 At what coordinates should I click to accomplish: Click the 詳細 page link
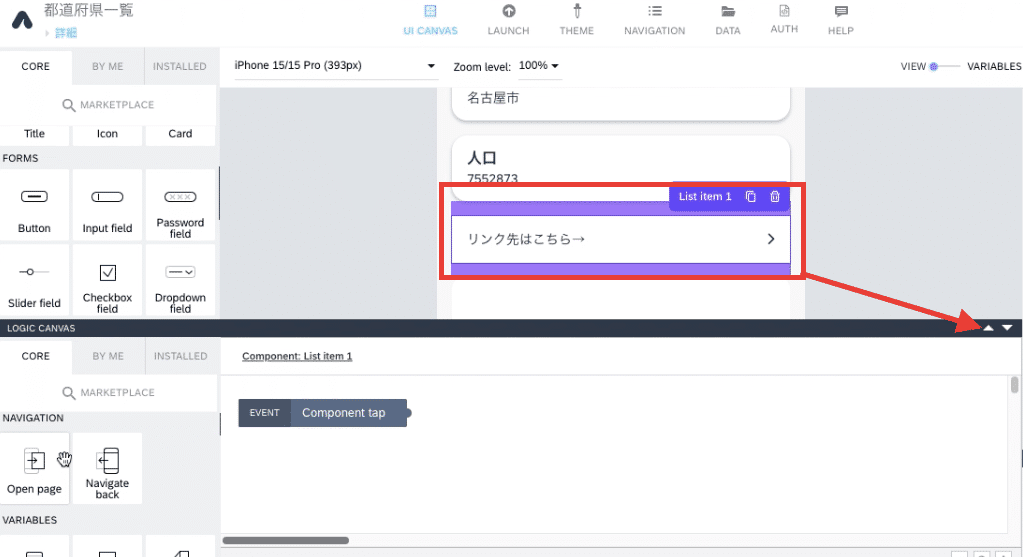(66, 33)
